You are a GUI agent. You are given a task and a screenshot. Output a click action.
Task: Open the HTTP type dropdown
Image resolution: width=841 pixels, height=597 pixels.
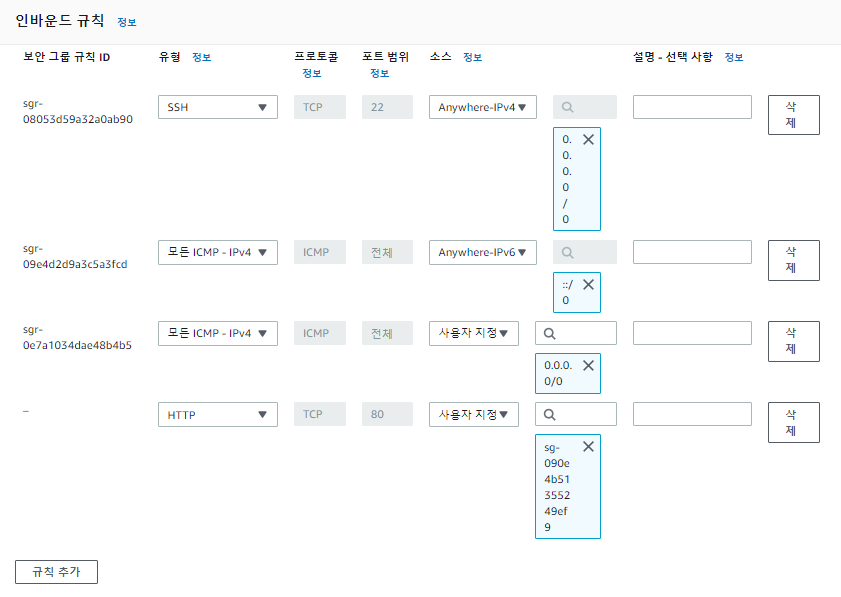point(218,415)
